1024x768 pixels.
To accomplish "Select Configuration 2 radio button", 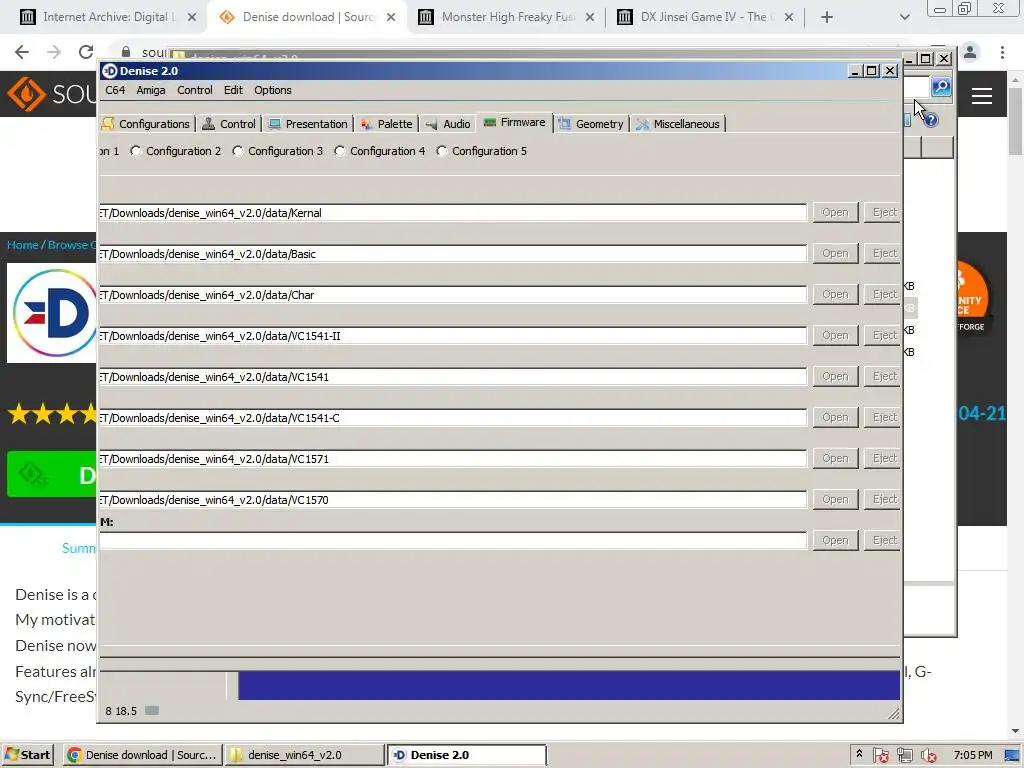I will coord(136,151).
